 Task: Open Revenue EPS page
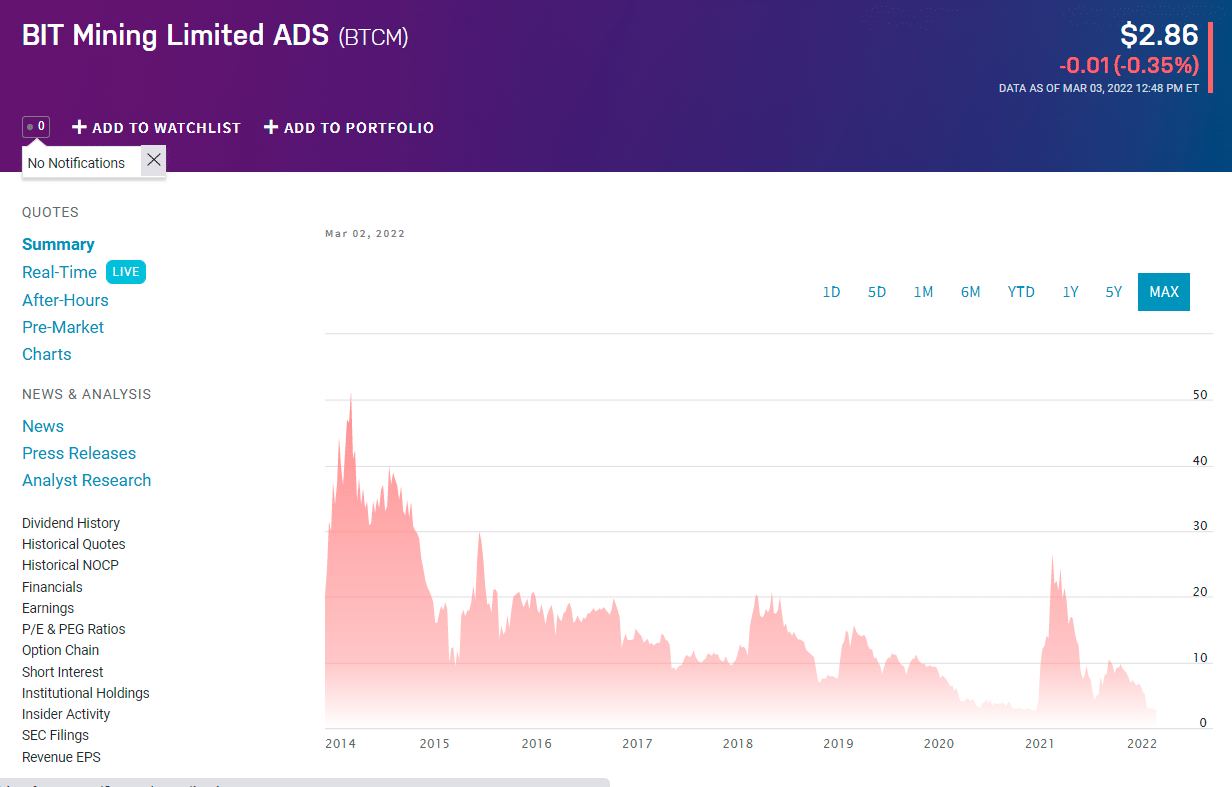pyautogui.click(x=61, y=757)
